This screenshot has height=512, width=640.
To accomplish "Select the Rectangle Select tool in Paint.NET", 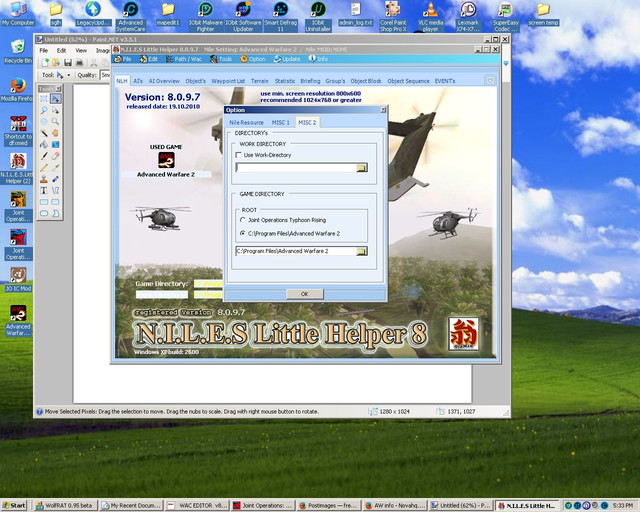I will [x=44, y=99].
